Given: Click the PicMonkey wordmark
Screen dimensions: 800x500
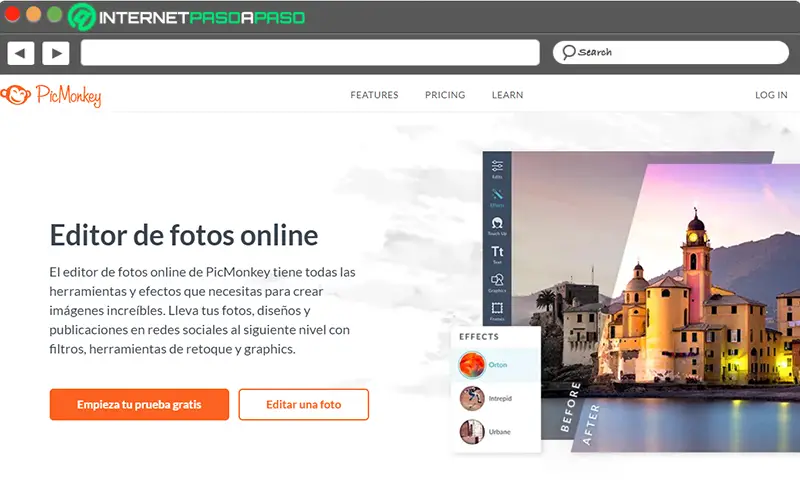Looking at the screenshot, I should (x=68, y=95).
